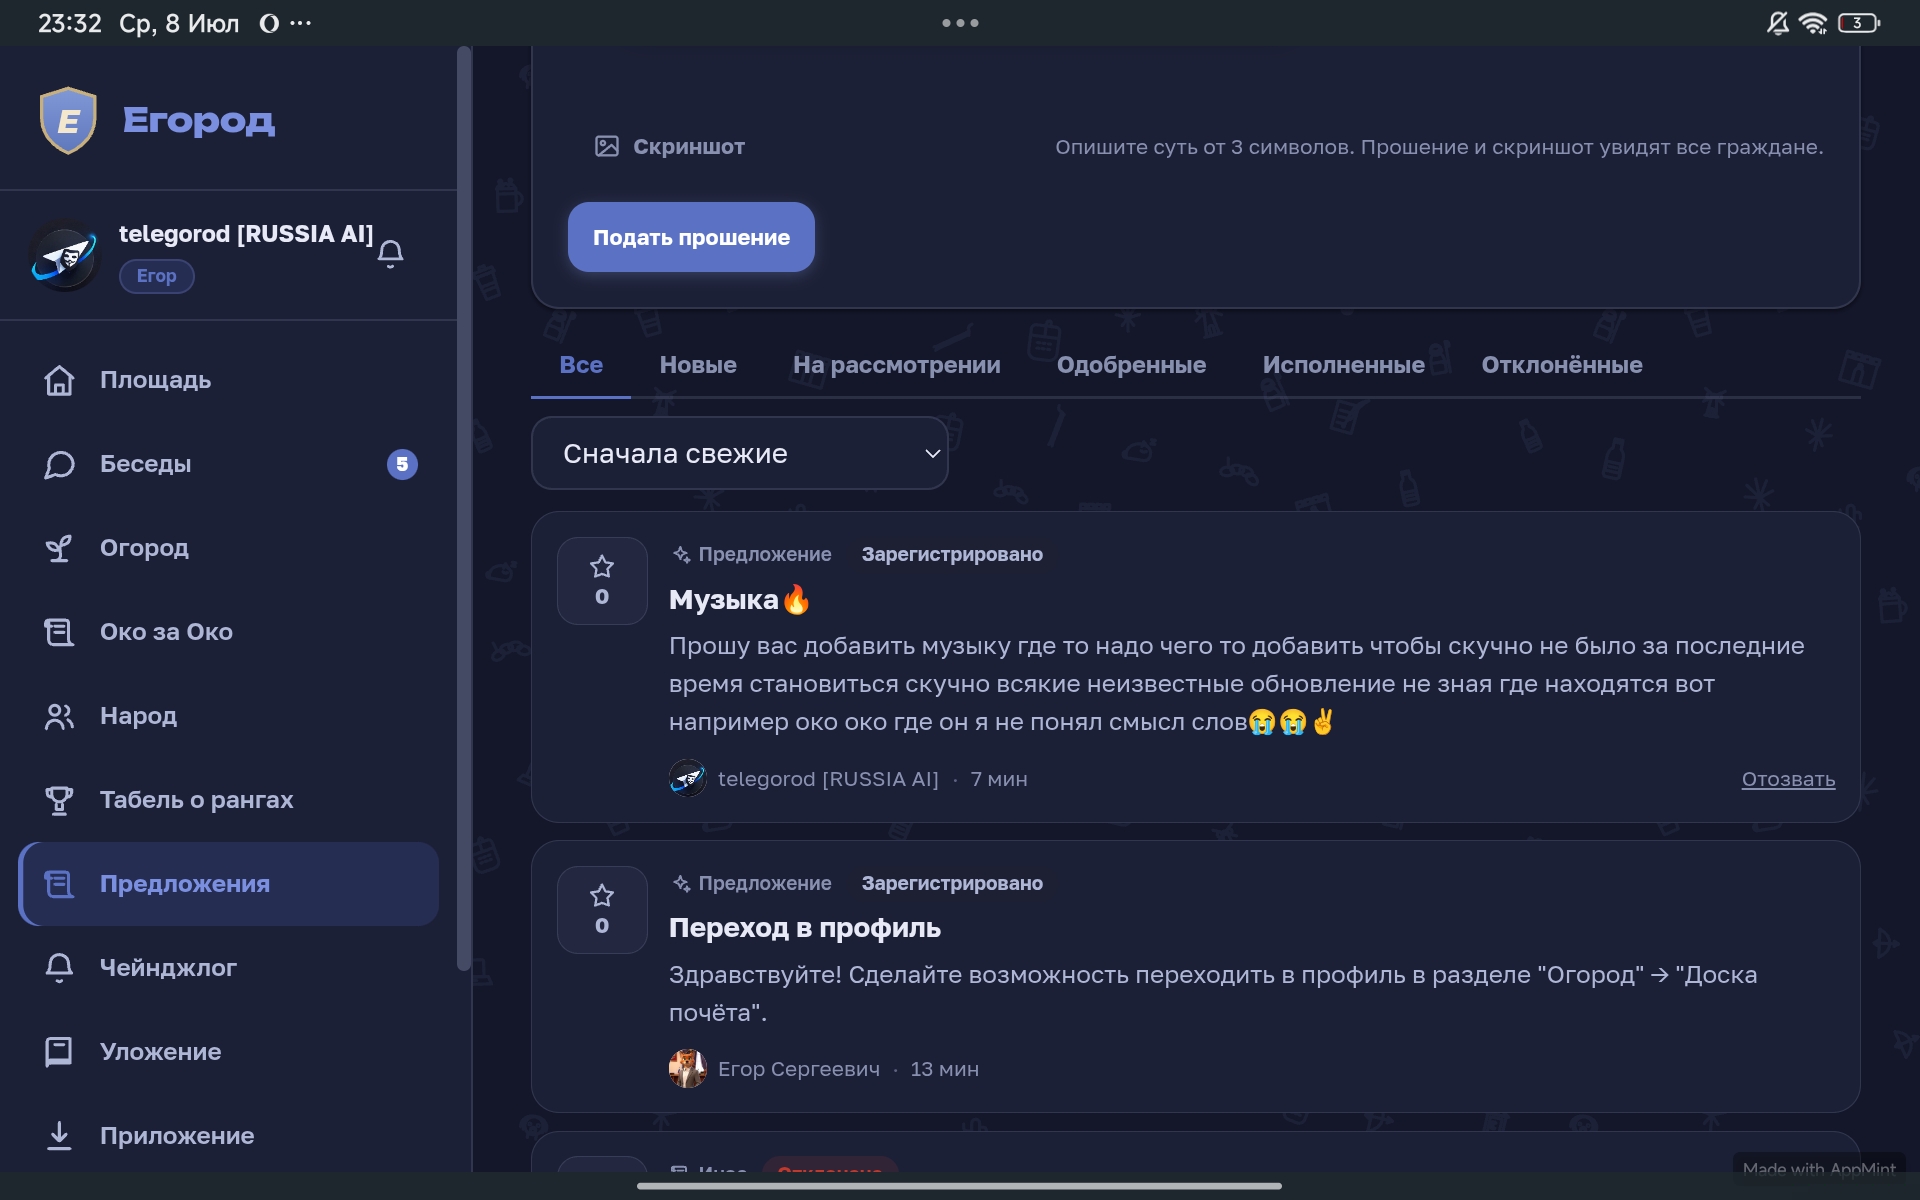
Task: Click the Скриншот label
Action: pyautogui.click(x=688, y=147)
